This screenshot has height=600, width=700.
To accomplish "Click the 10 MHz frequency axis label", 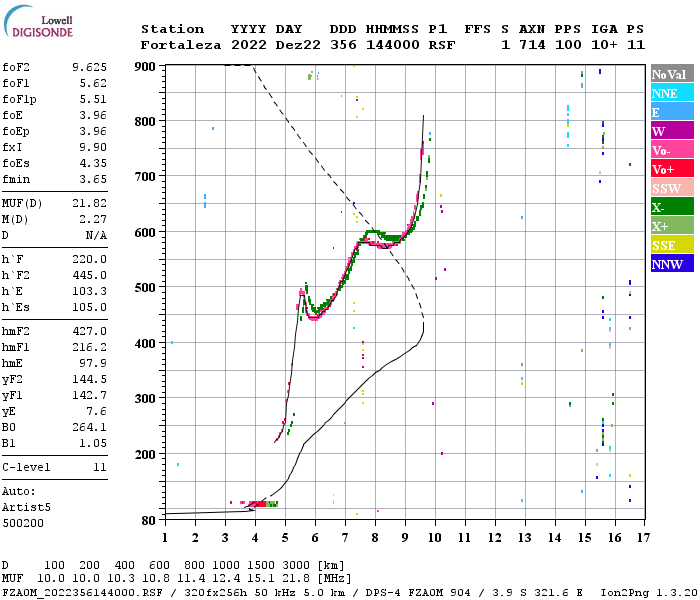I will point(435,538).
